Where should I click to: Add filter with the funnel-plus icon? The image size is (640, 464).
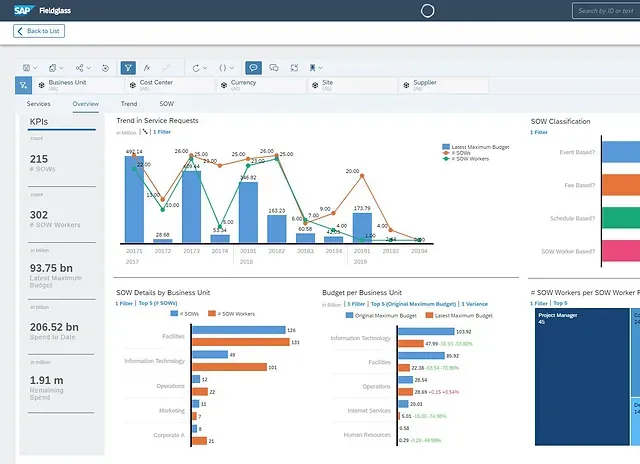click(x=23, y=85)
